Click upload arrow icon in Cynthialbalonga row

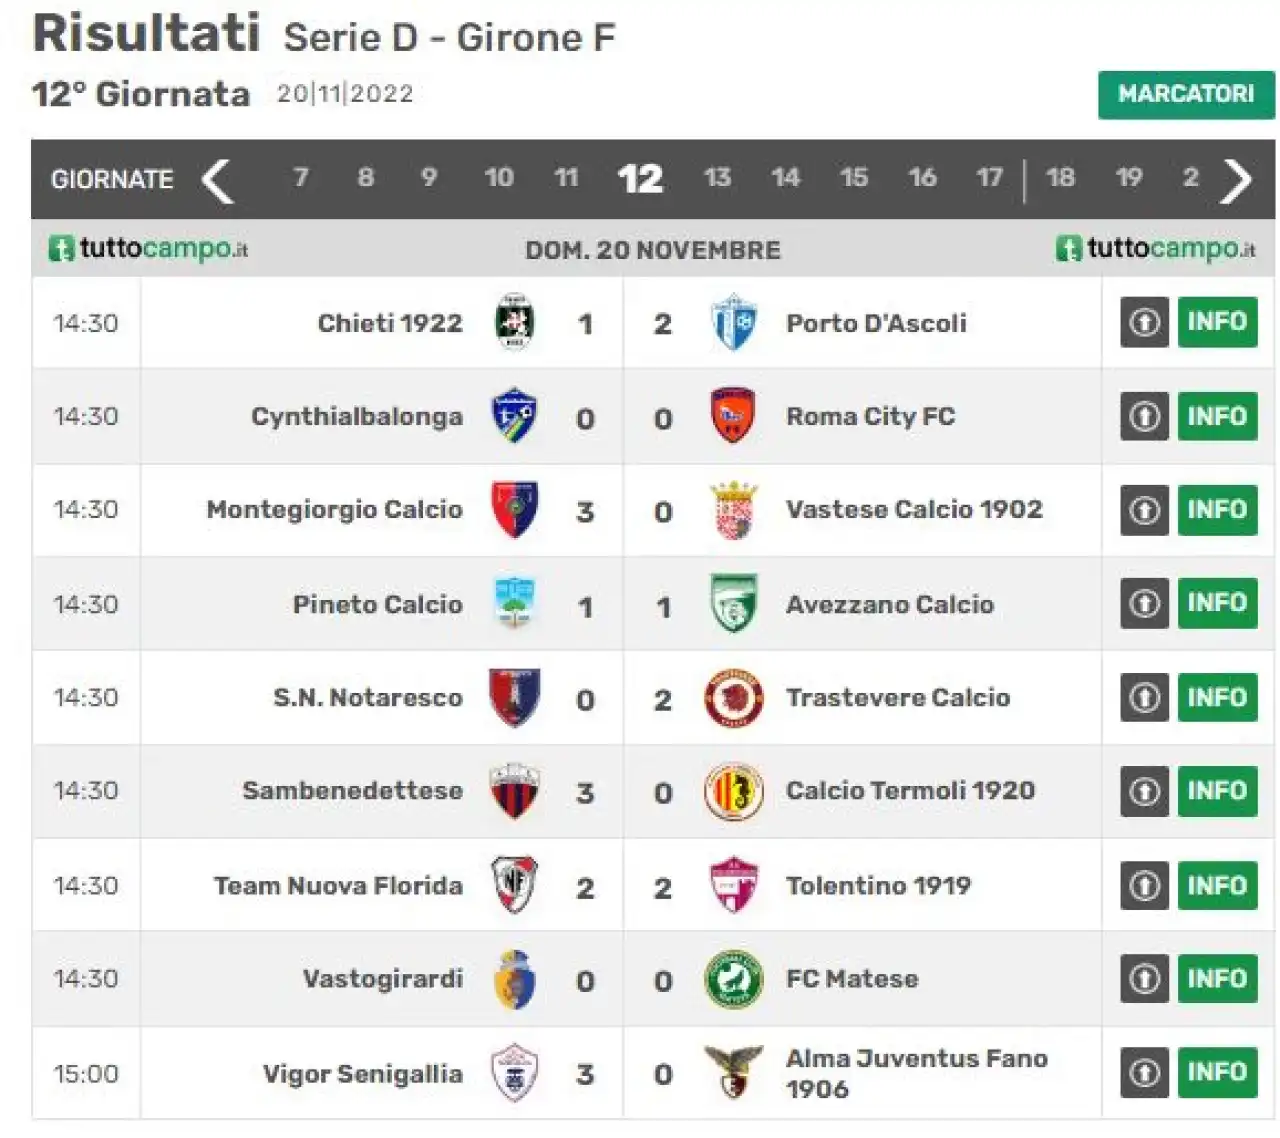[x=1145, y=416]
